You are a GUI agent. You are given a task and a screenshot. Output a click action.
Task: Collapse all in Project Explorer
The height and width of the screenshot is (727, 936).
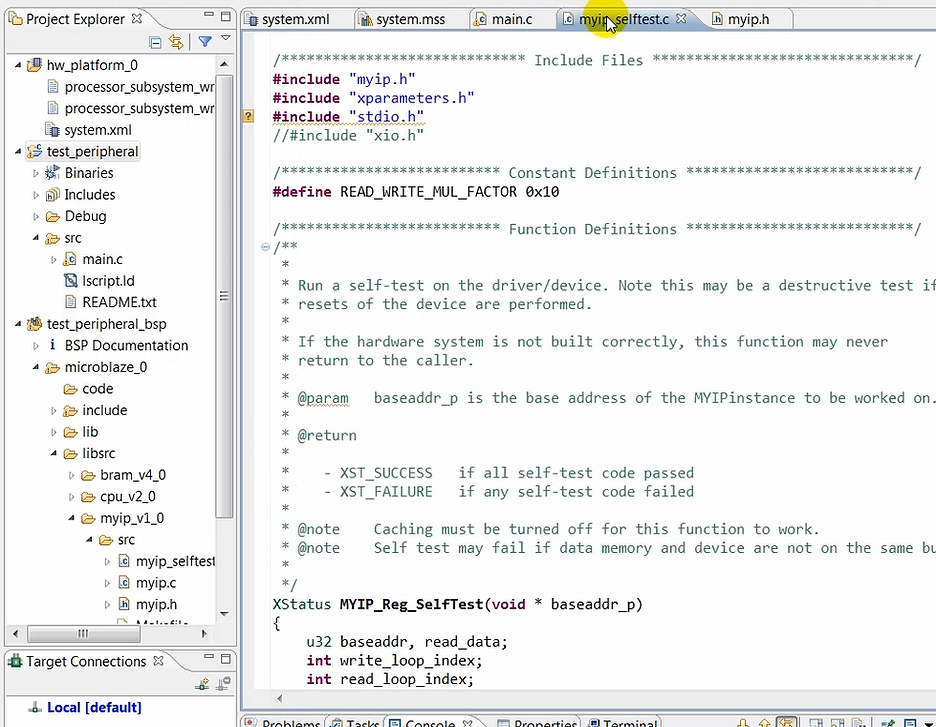155,42
